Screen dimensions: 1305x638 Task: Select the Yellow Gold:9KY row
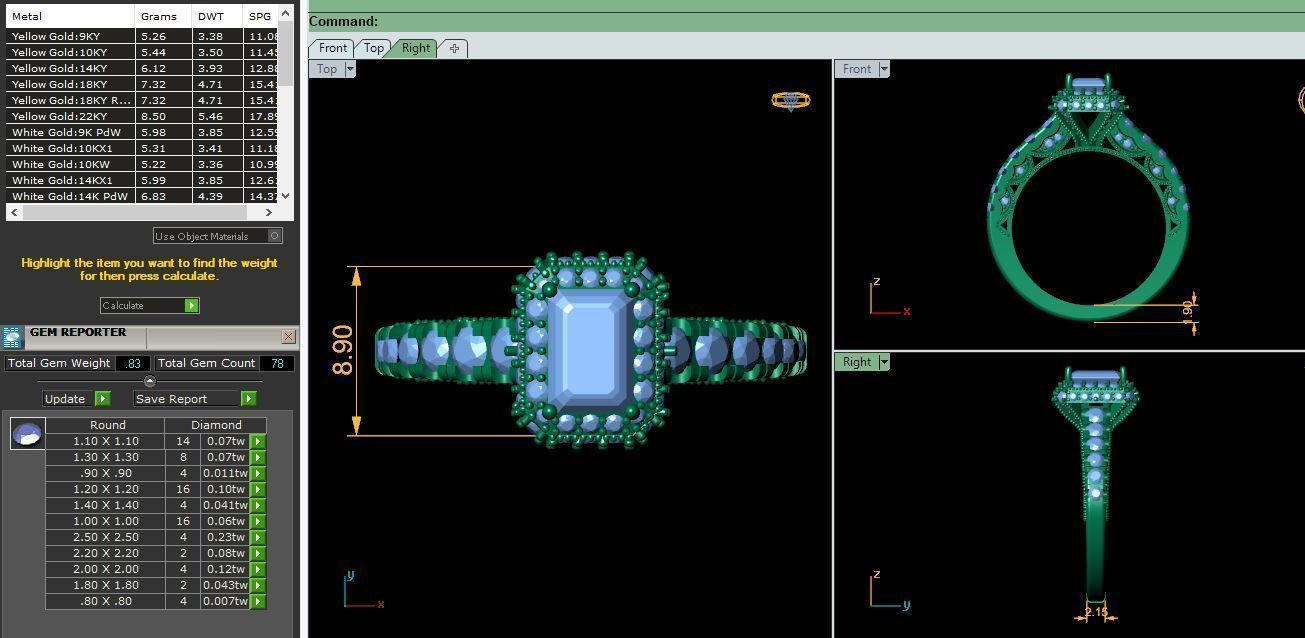click(x=142, y=36)
